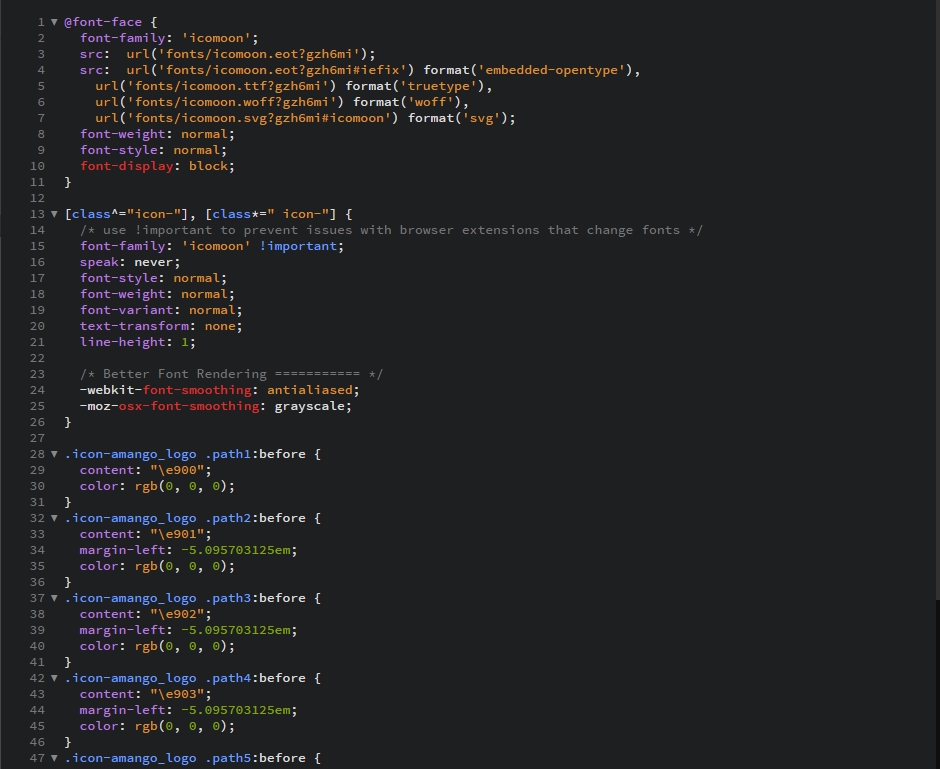Image resolution: width=940 pixels, height=769 pixels.
Task: Collapse the @font-face block fold arrow
Action: 54,22
